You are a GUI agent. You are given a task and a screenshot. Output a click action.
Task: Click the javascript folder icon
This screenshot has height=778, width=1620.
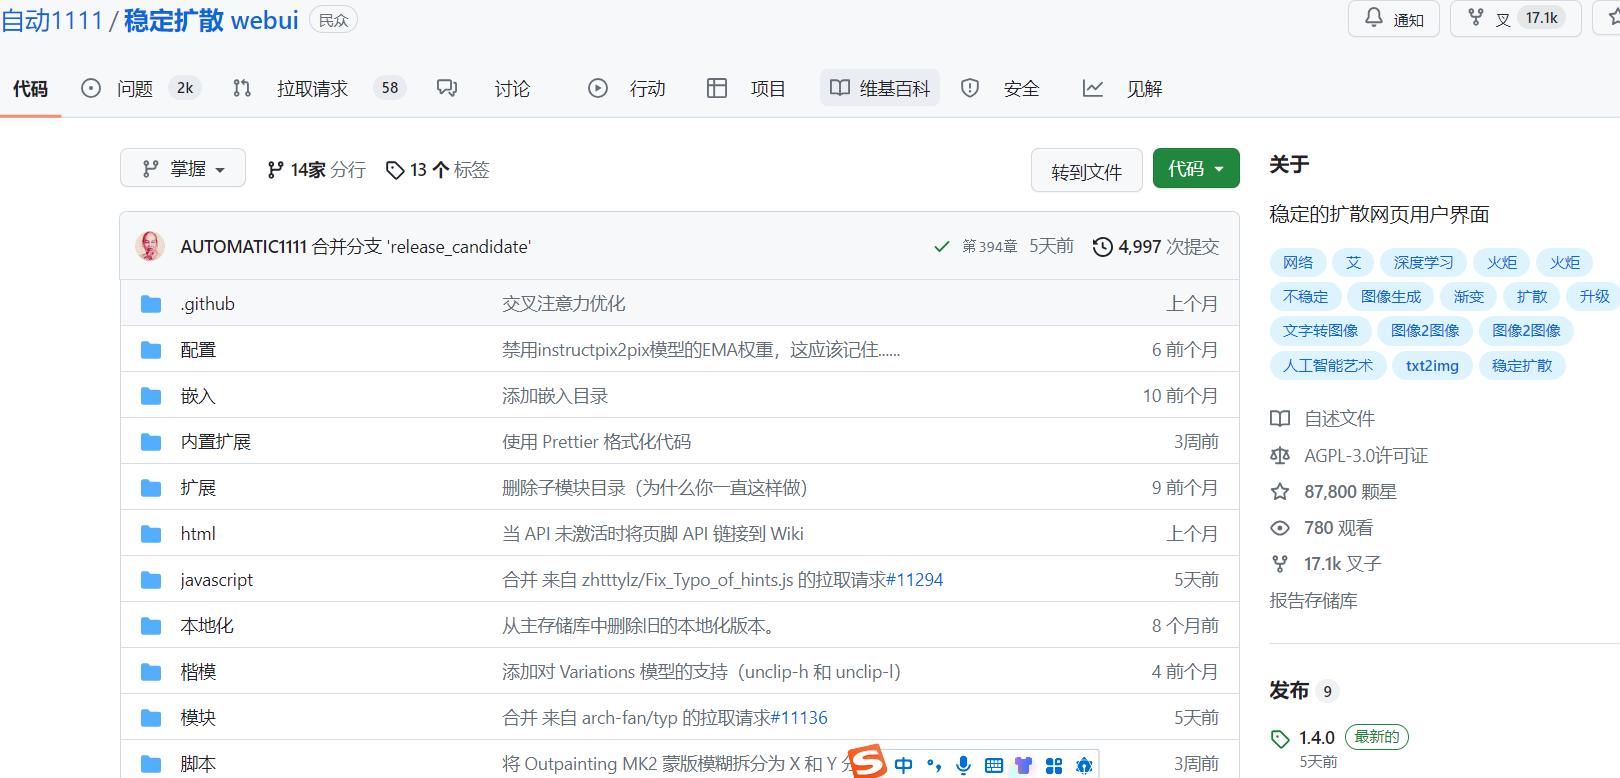[x=151, y=580]
